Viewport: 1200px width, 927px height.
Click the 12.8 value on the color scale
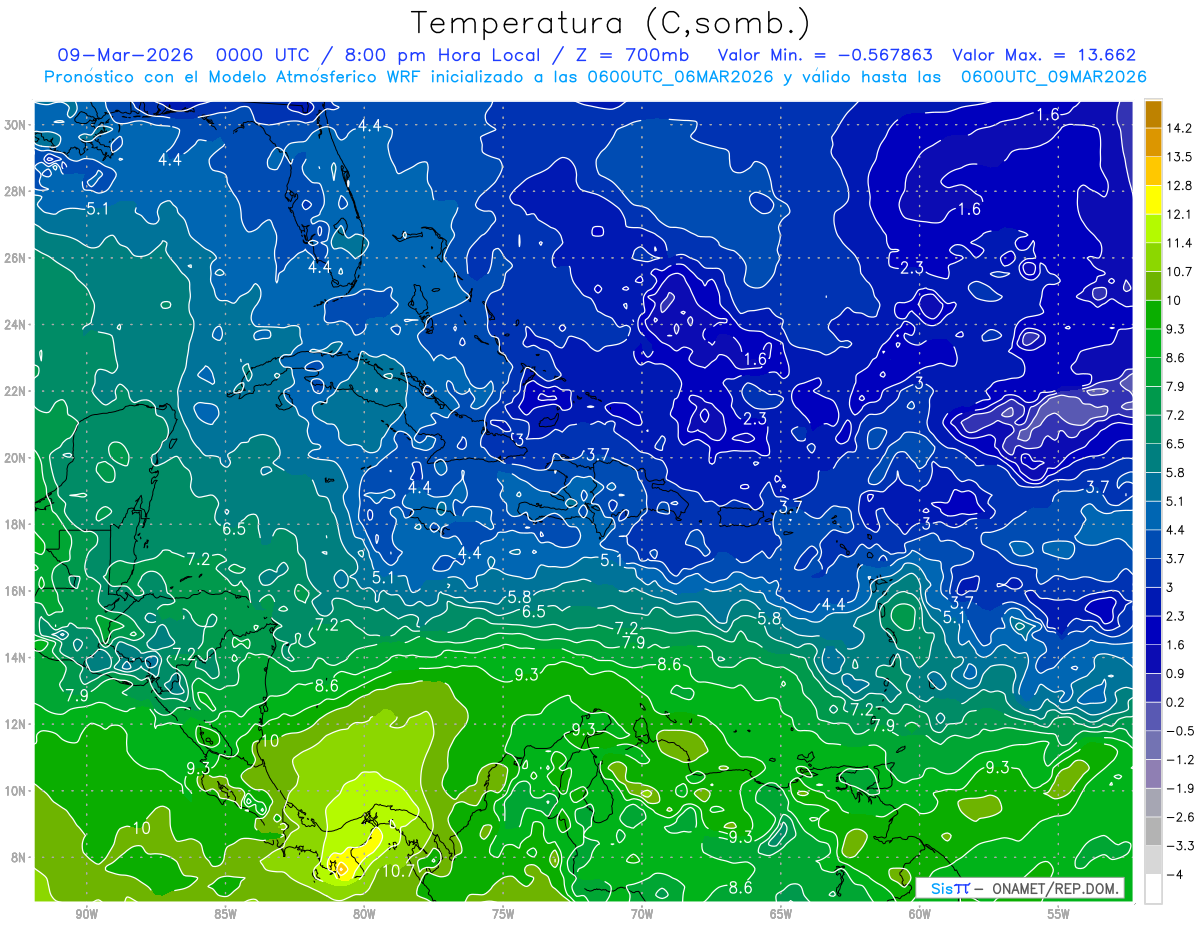[x=1180, y=186]
